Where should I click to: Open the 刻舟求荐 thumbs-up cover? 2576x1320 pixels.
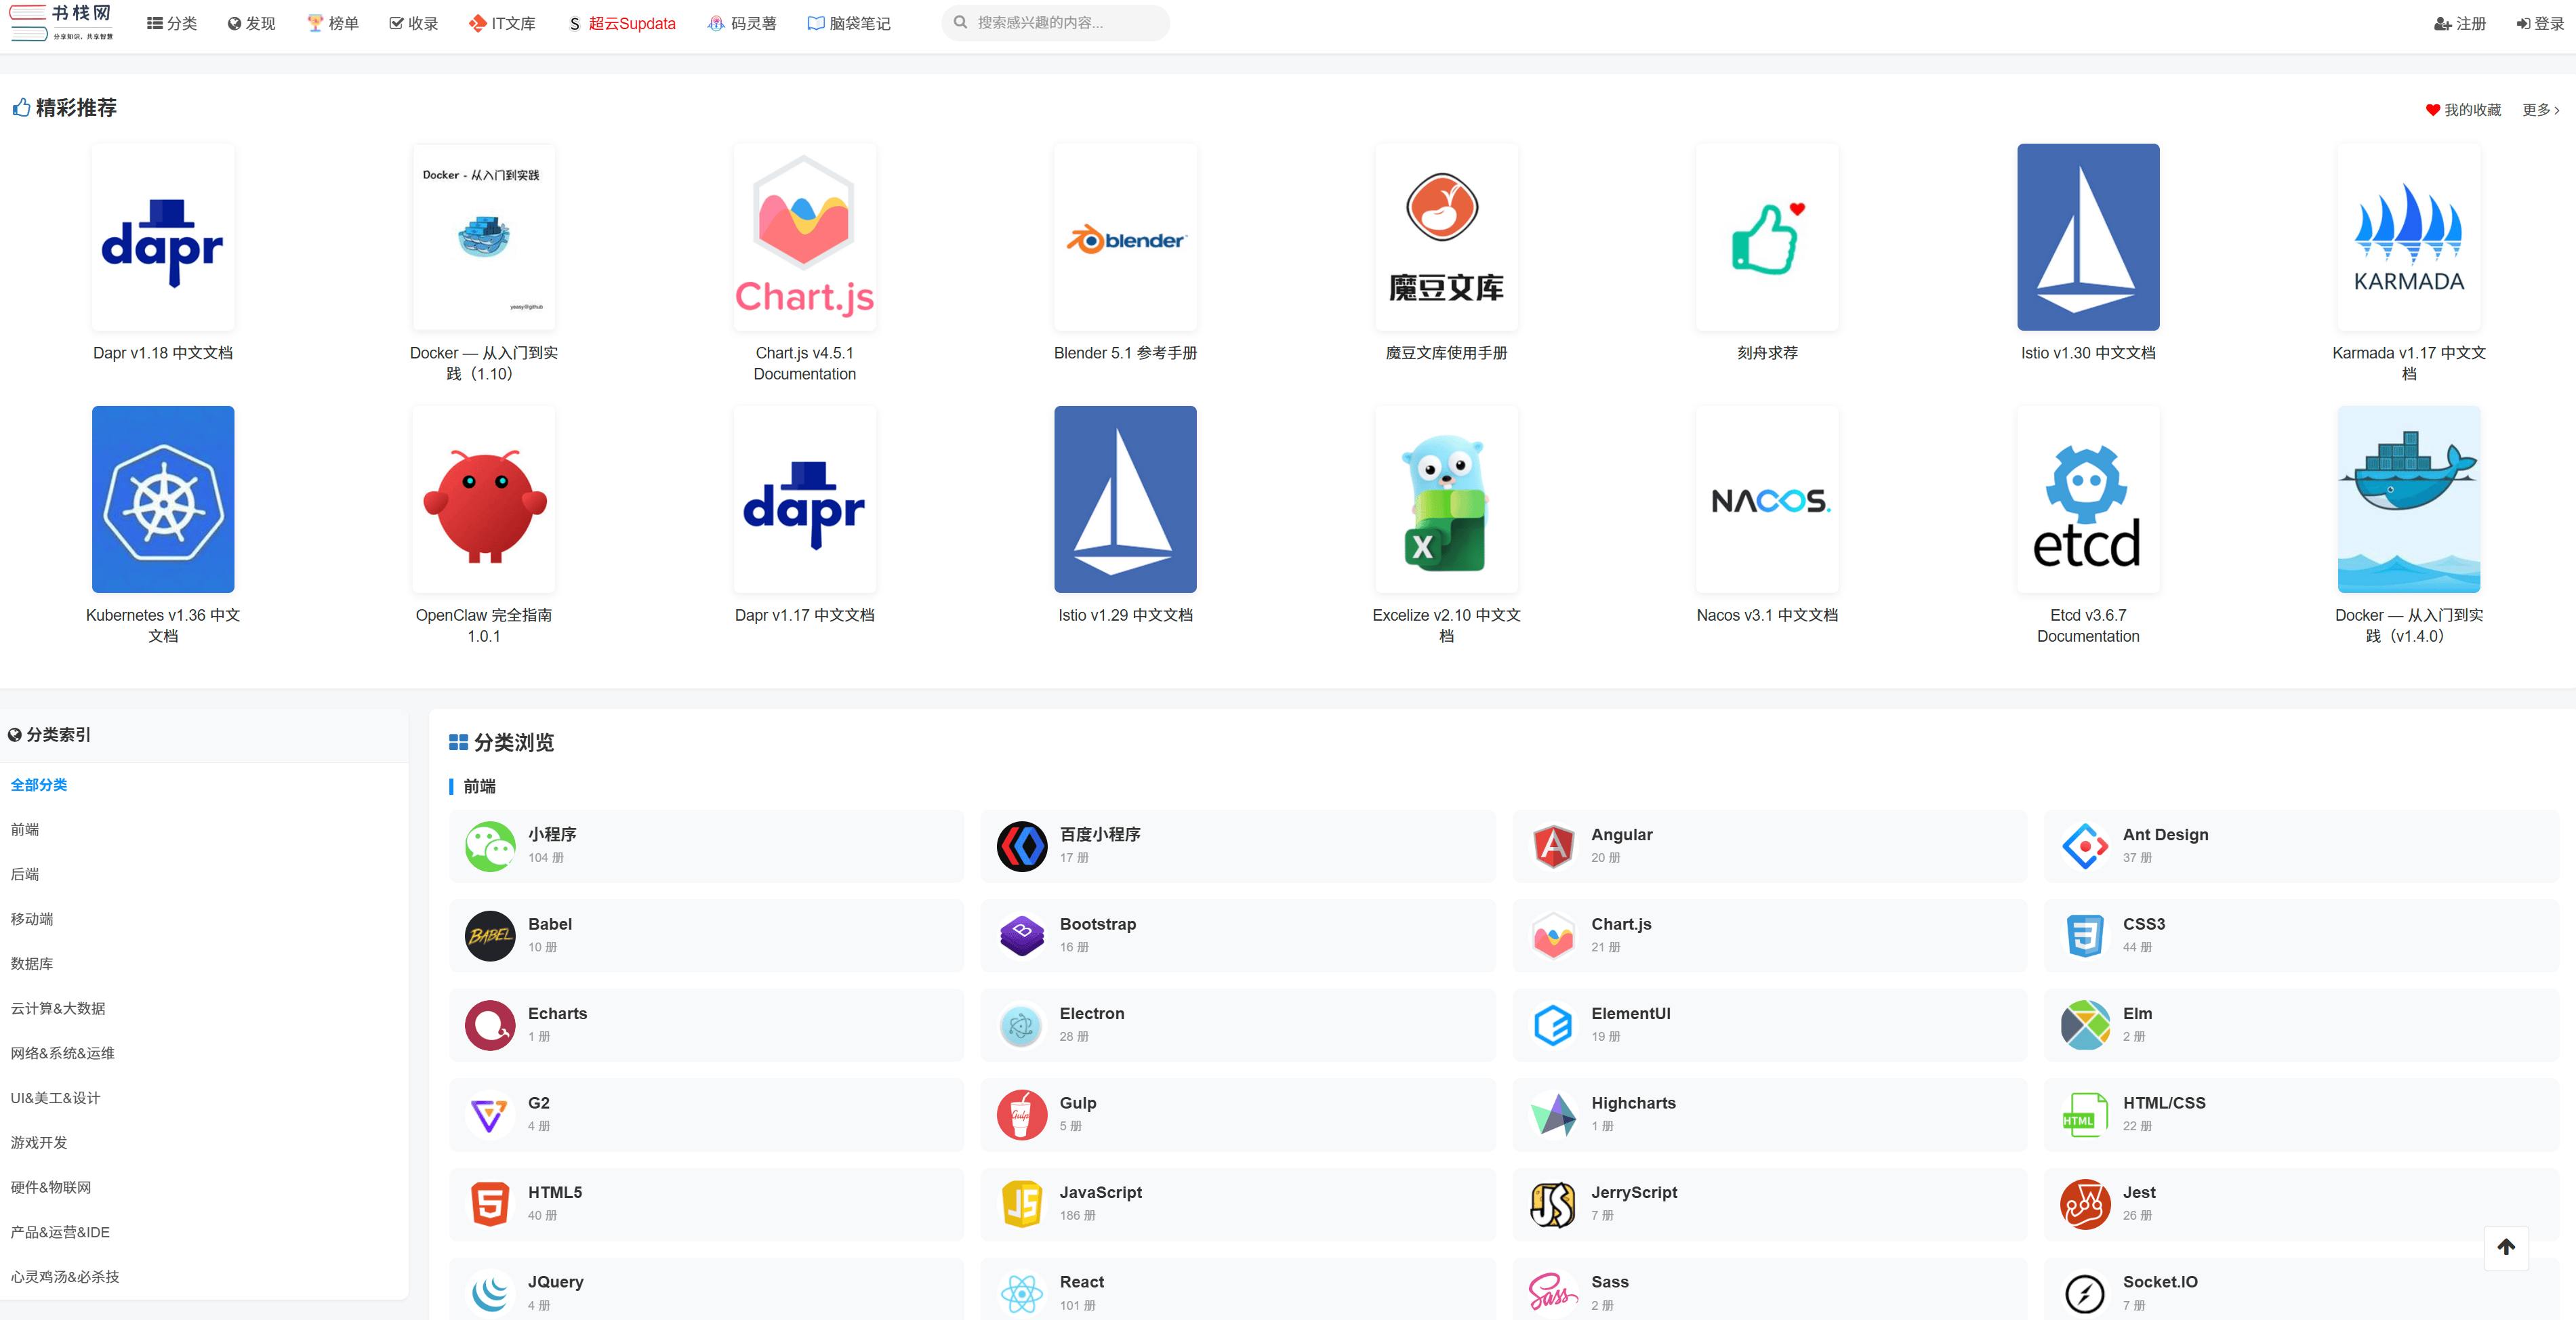(1767, 237)
